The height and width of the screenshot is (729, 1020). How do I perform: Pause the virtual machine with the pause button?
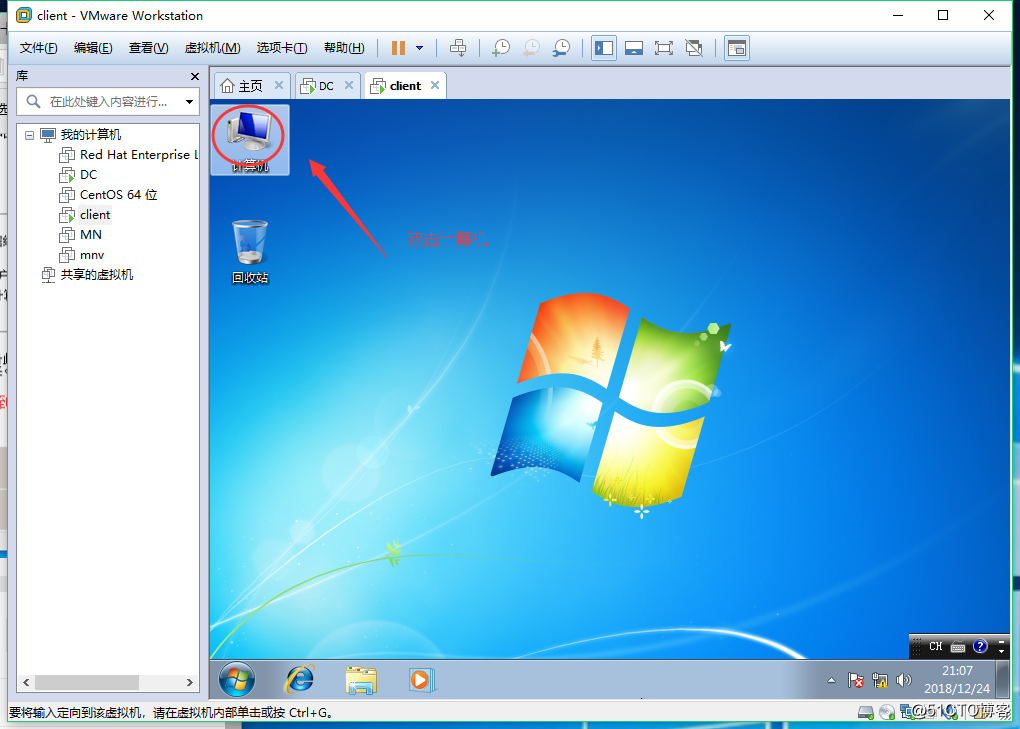pos(398,48)
